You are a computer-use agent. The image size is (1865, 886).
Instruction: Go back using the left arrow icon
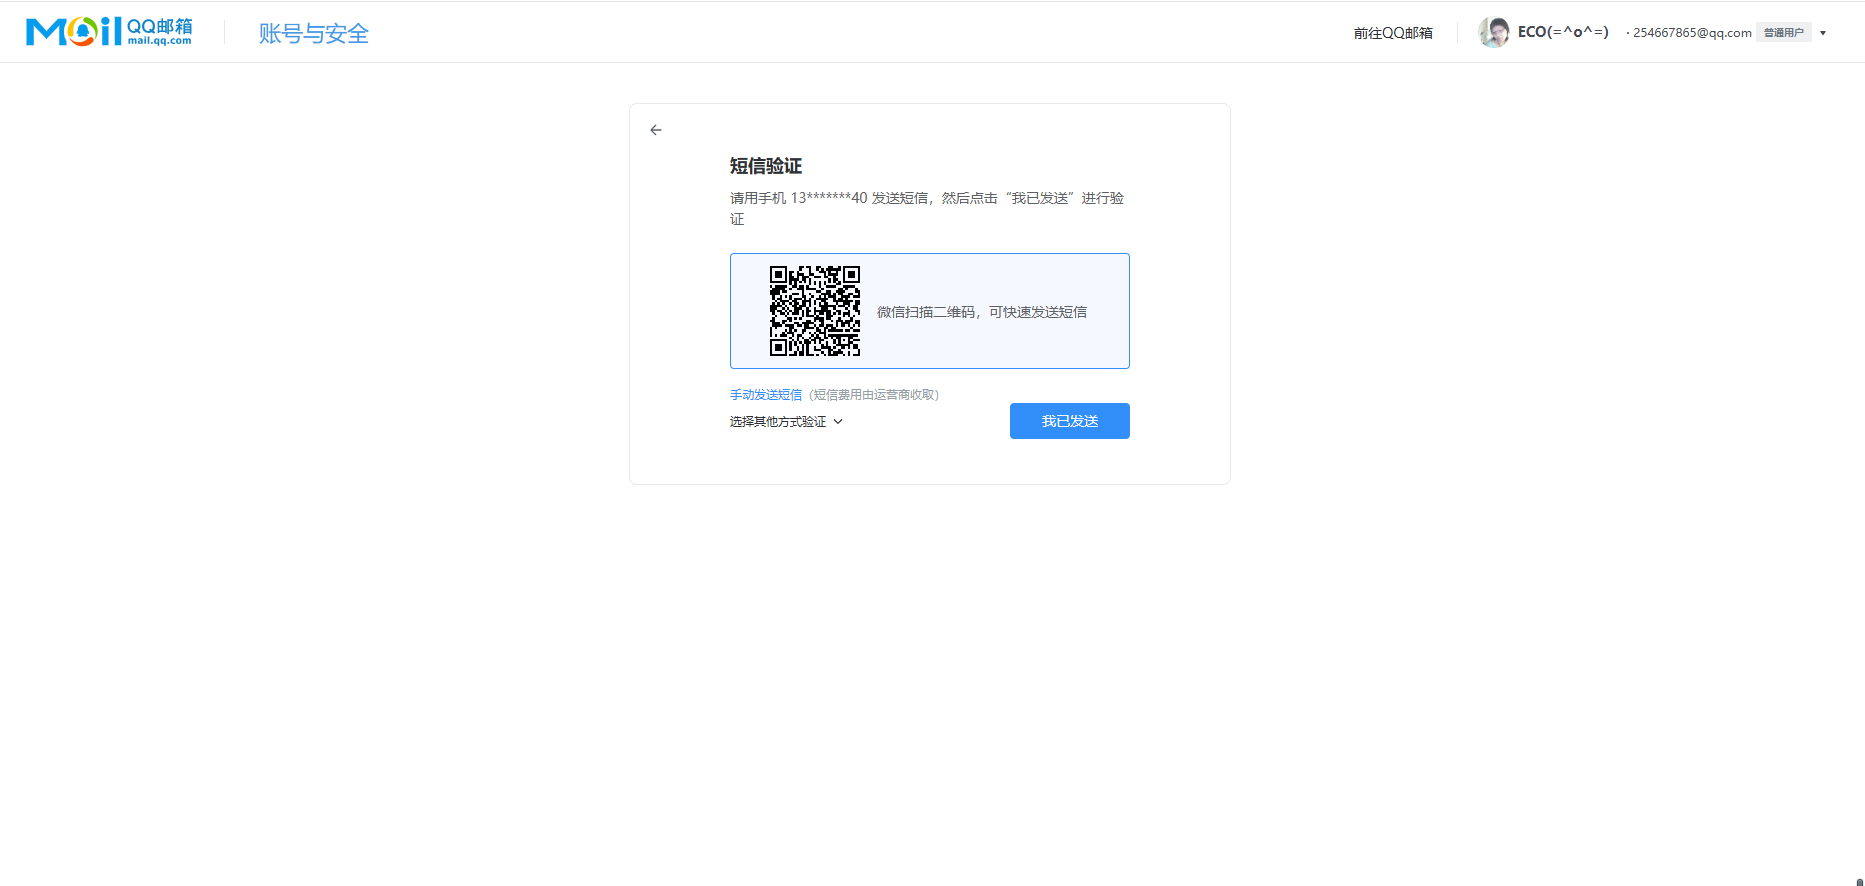point(656,130)
